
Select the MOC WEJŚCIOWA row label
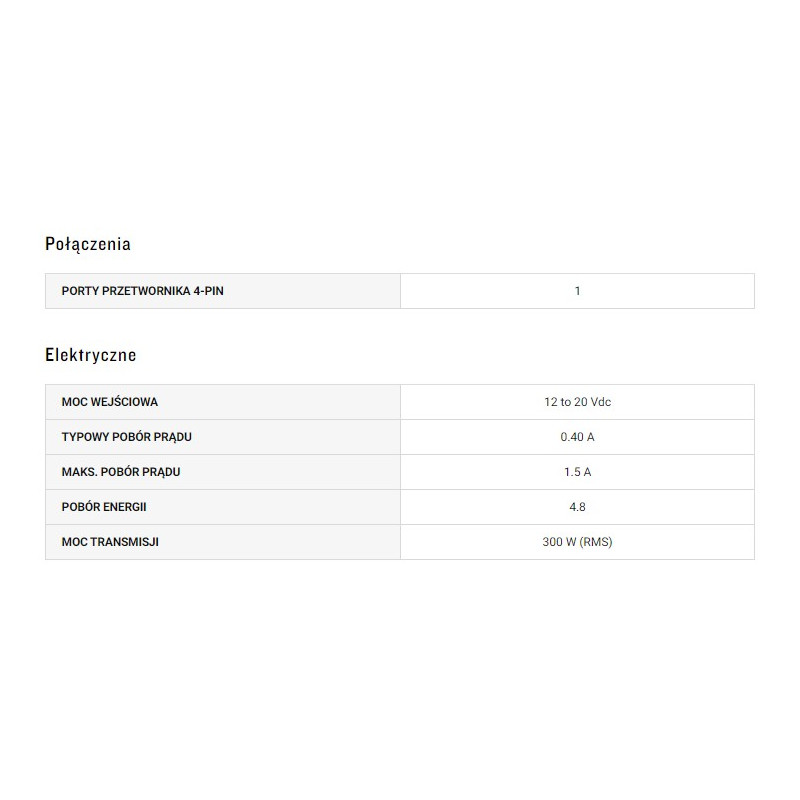click(110, 402)
